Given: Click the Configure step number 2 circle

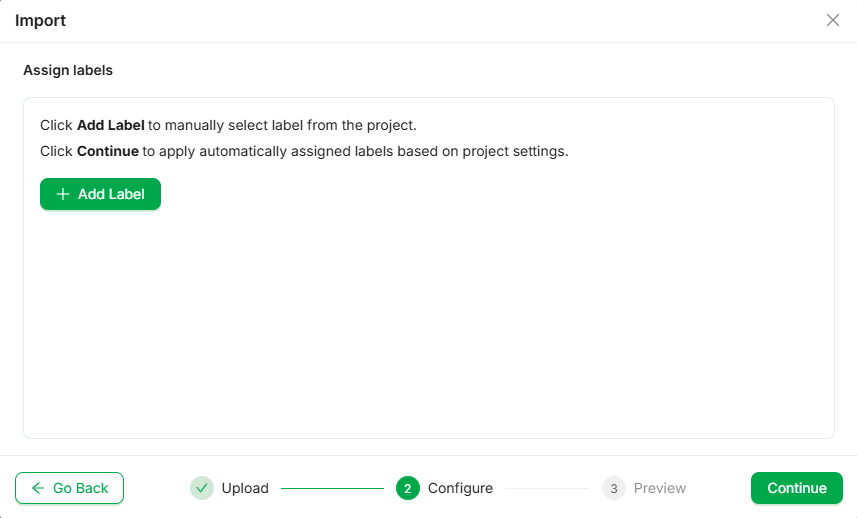Looking at the screenshot, I should tap(407, 488).
